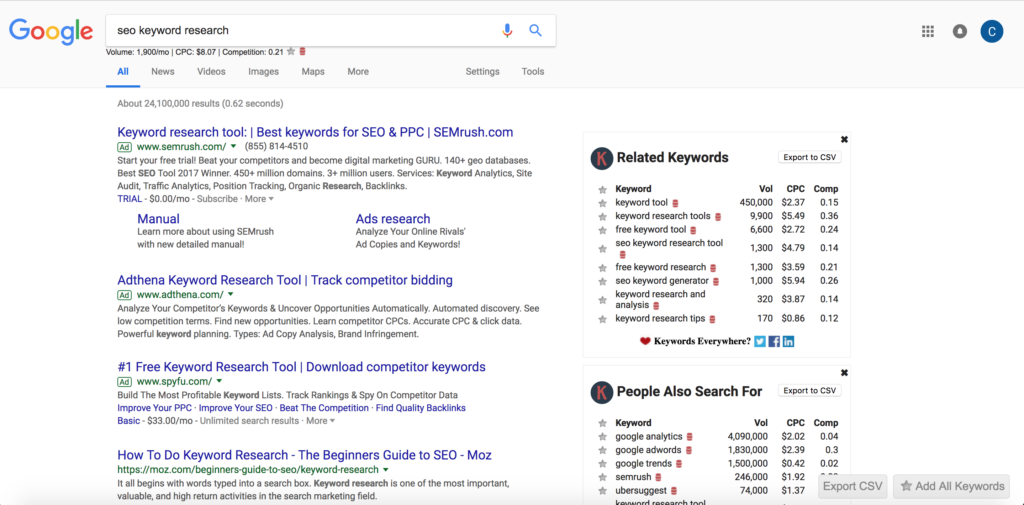Open the SEMrush keyword research tool ad
Viewport: 1024px width, 505px height.
[315, 132]
